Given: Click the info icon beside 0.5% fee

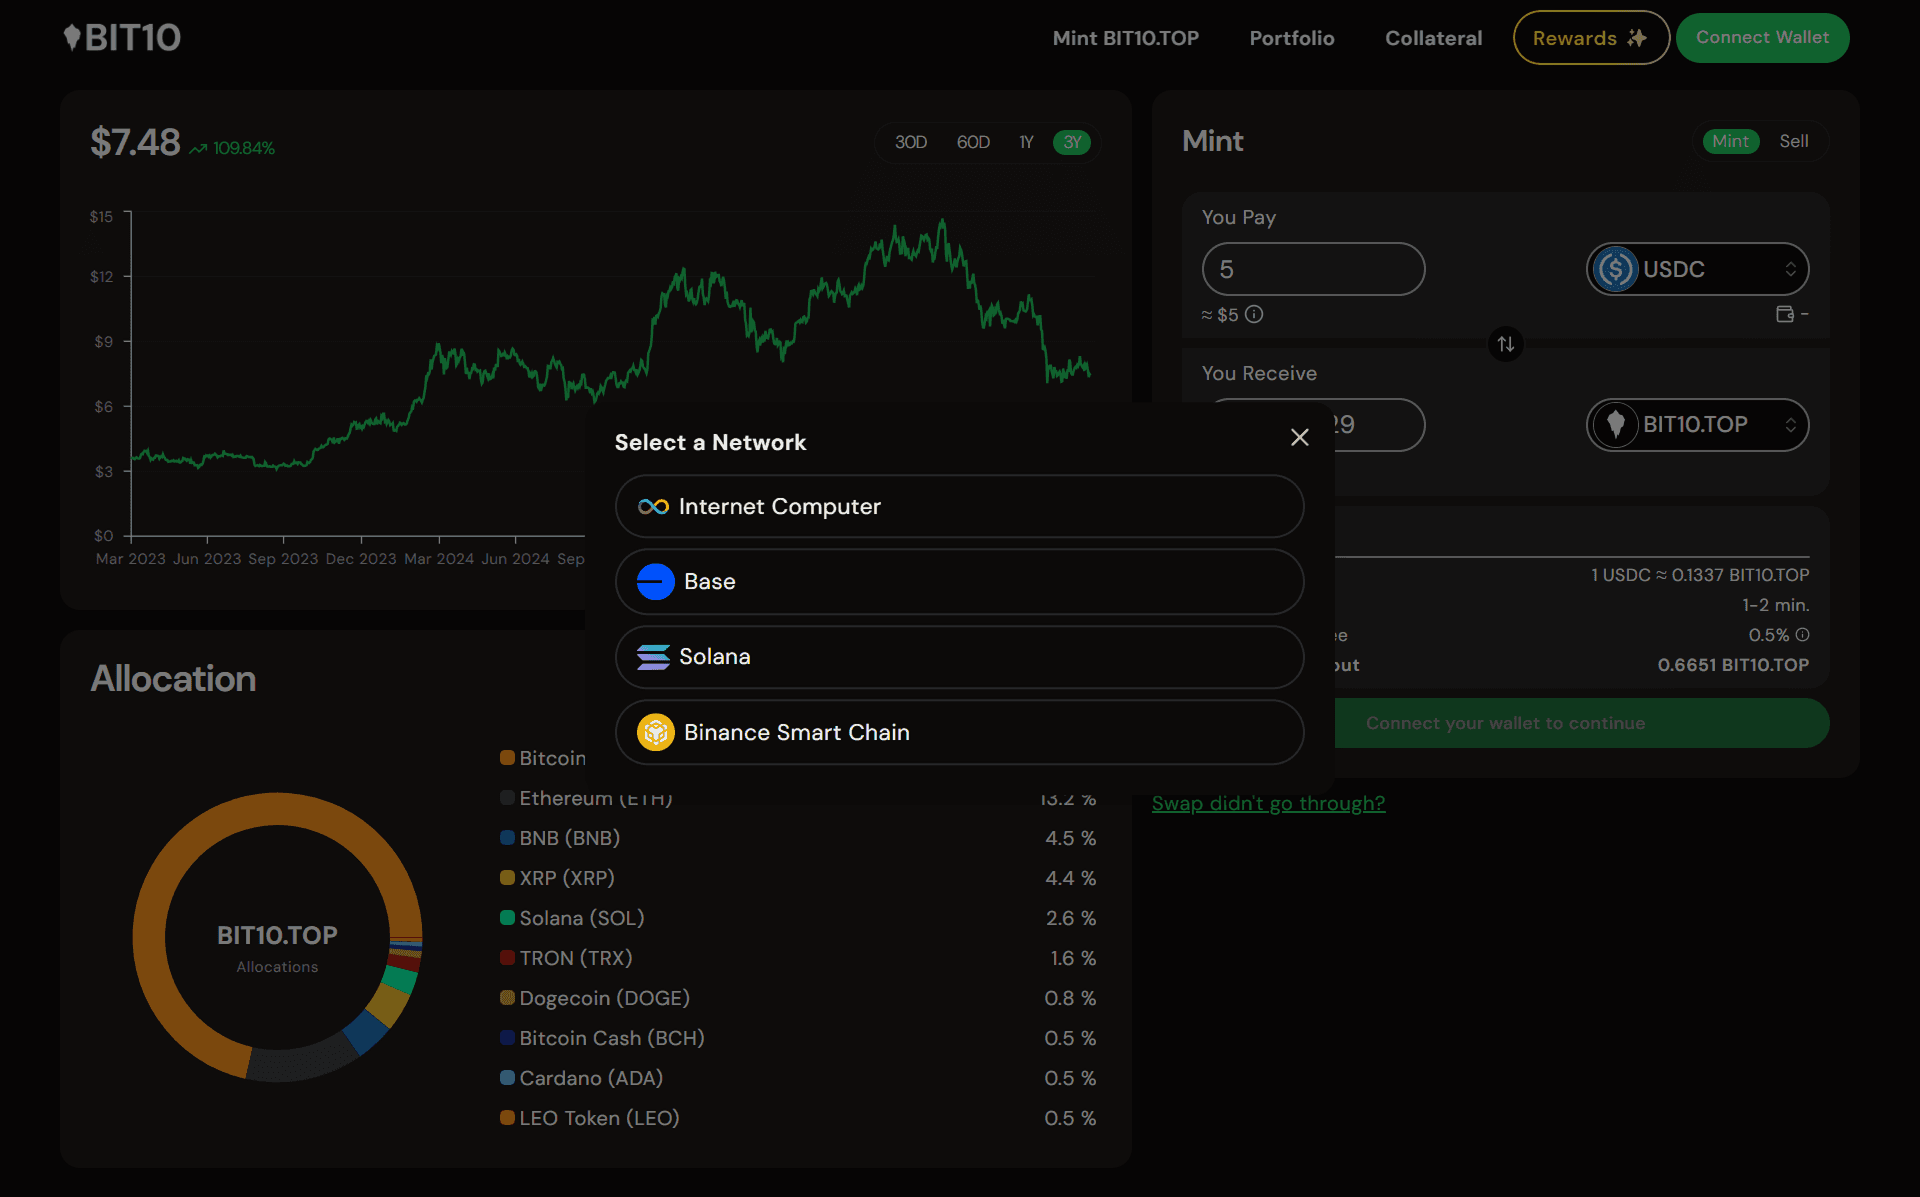Looking at the screenshot, I should [x=1802, y=635].
